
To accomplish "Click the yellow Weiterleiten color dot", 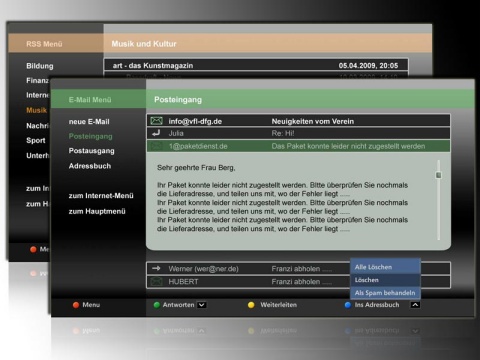I will 251,305.
